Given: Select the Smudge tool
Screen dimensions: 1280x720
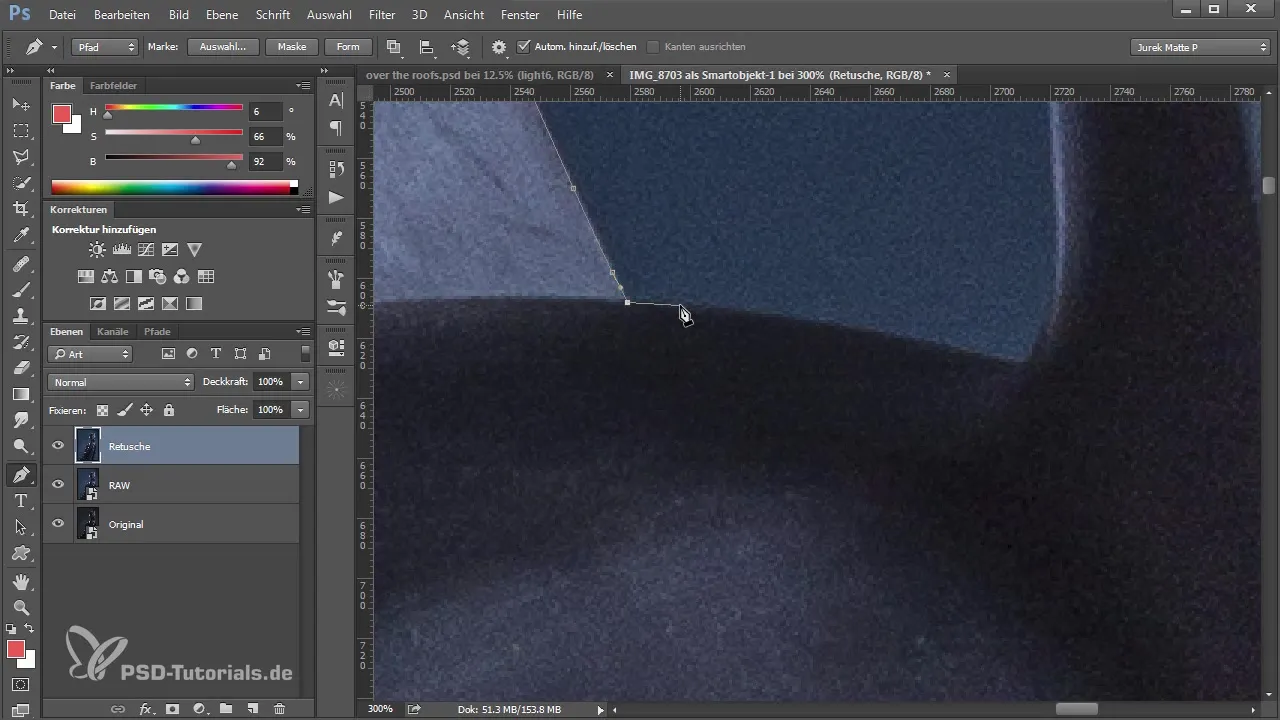Looking at the screenshot, I should 20,420.
